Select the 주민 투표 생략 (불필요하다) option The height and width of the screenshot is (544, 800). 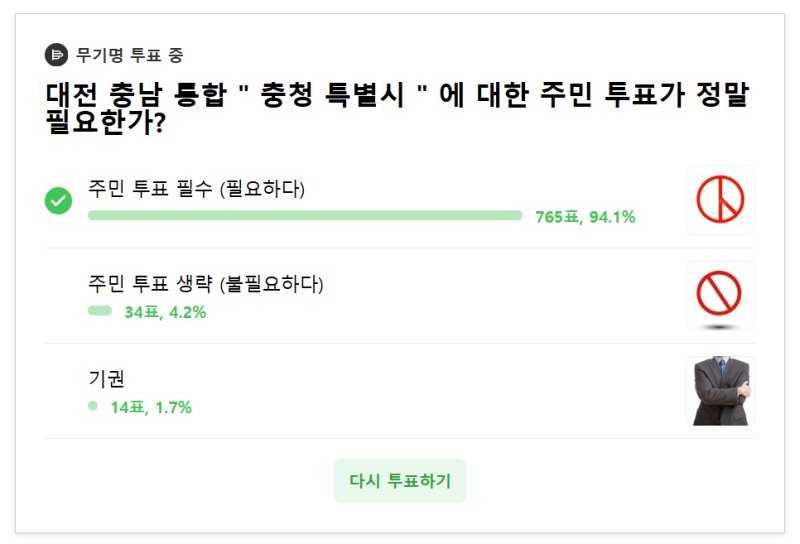[206, 284]
